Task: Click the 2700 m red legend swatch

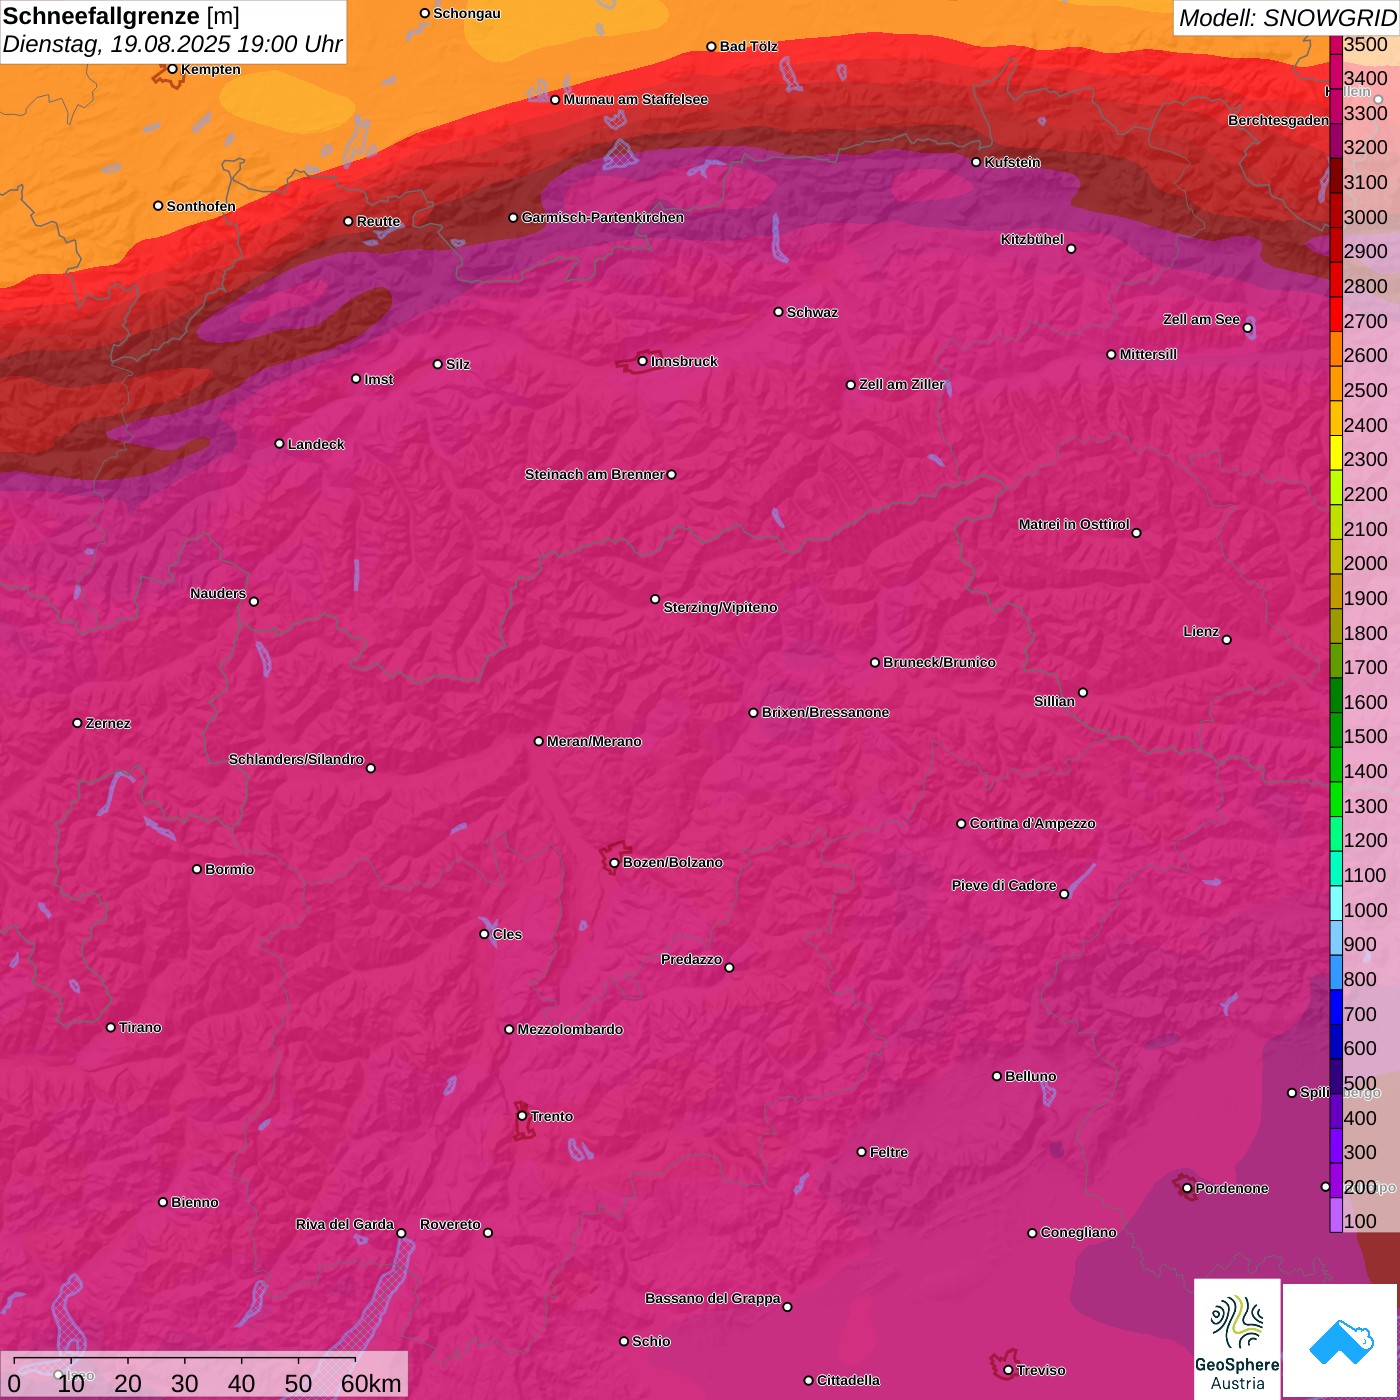Action: [1336, 314]
